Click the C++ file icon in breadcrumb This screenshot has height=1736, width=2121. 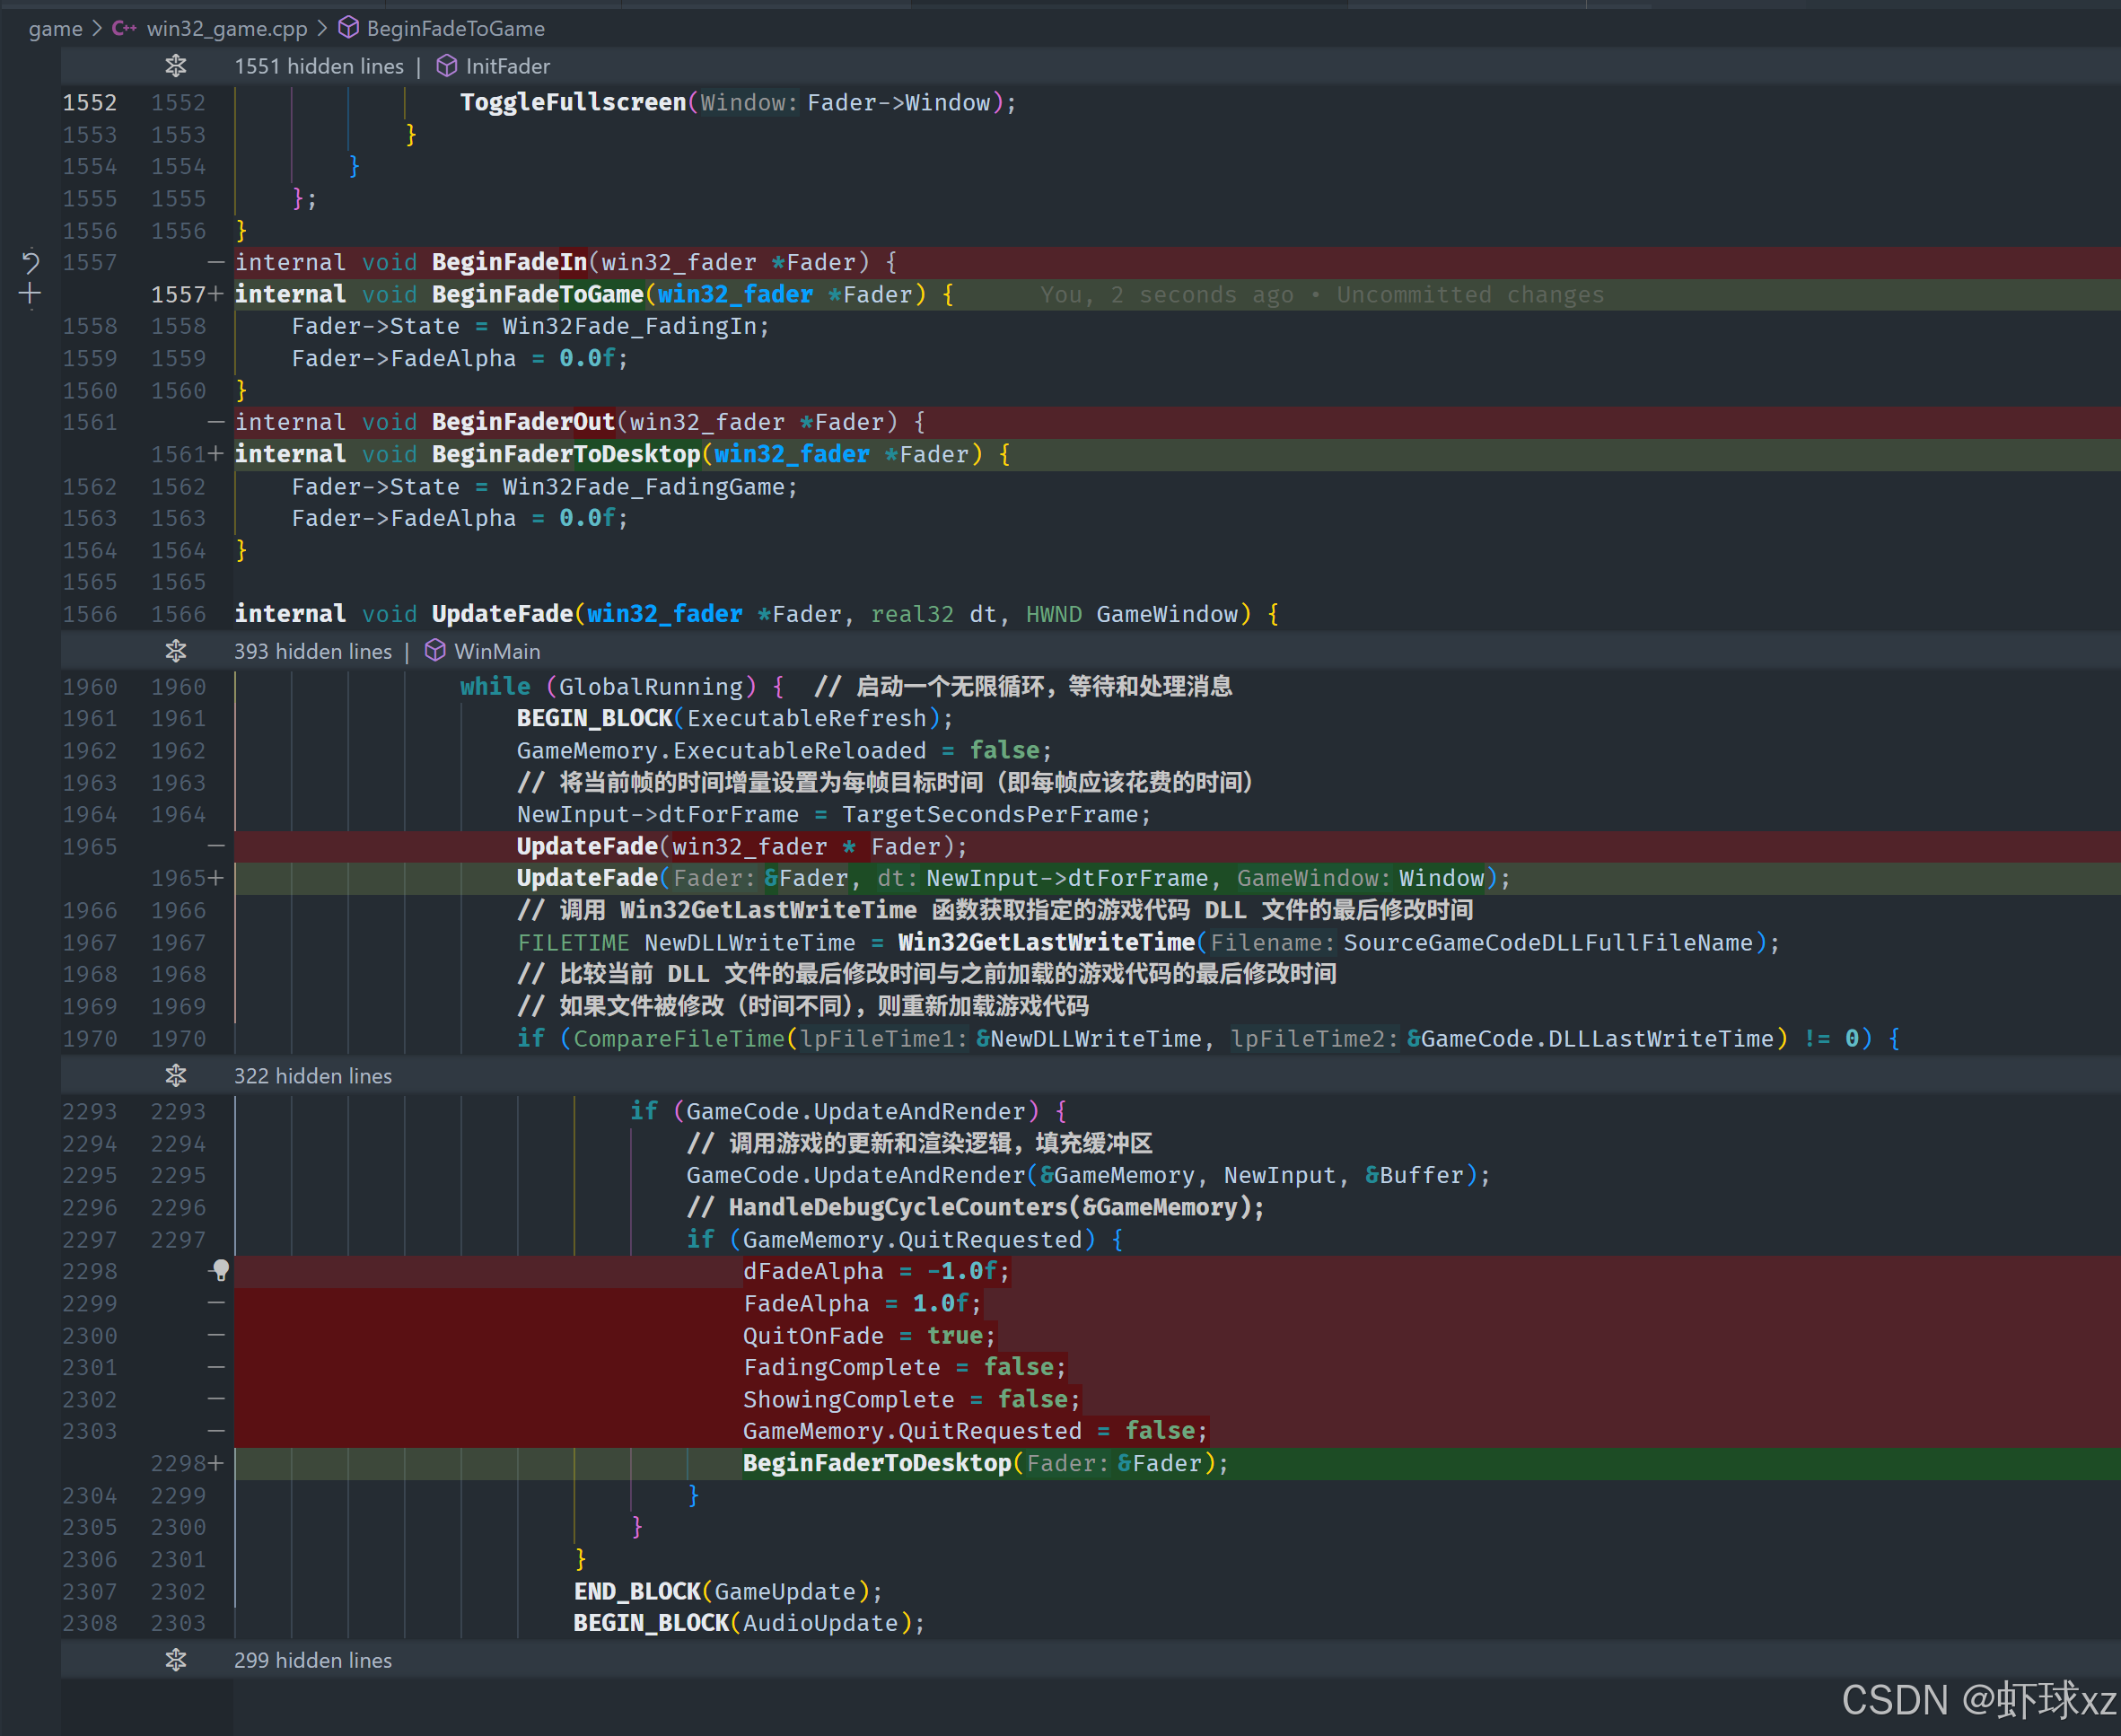pyautogui.click(x=124, y=28)
